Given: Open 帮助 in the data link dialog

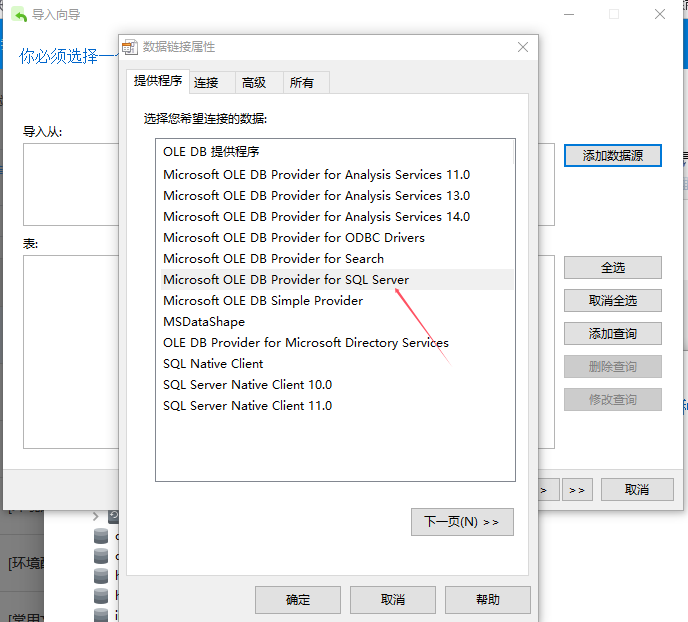Looking at the screenshot, I should click(x=488, y=600).
